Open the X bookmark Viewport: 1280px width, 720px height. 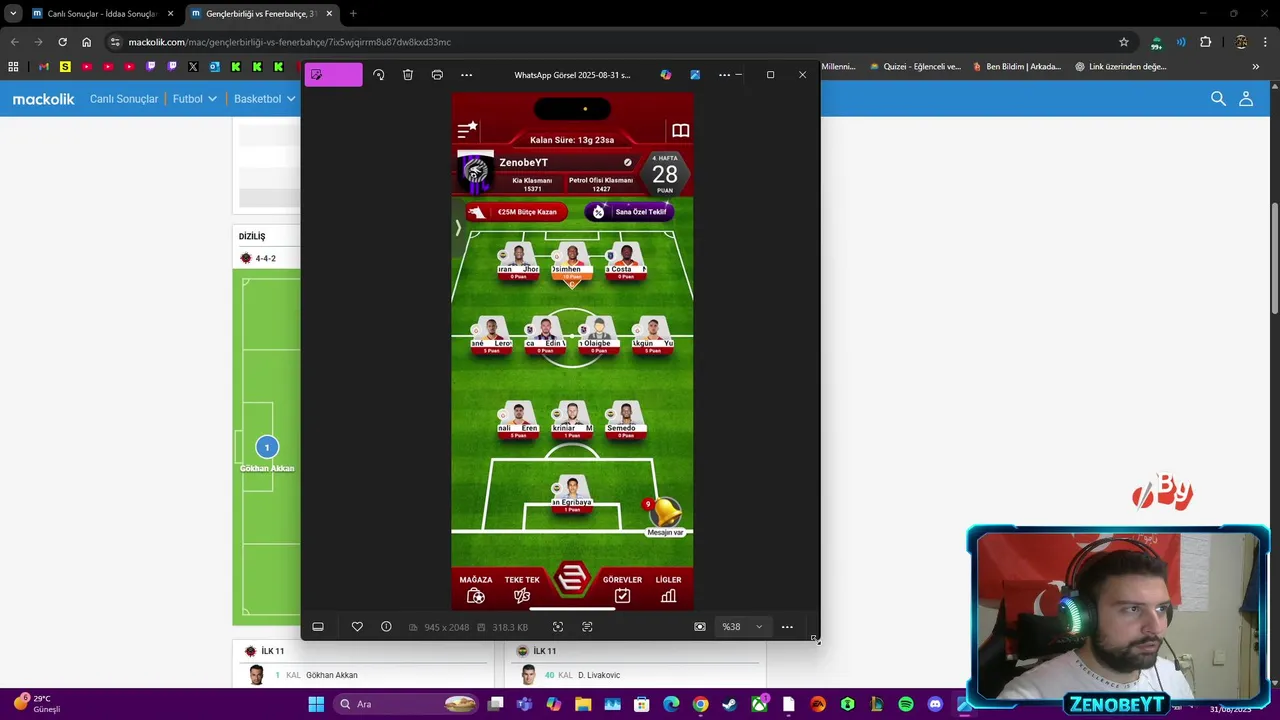point(193,67)
